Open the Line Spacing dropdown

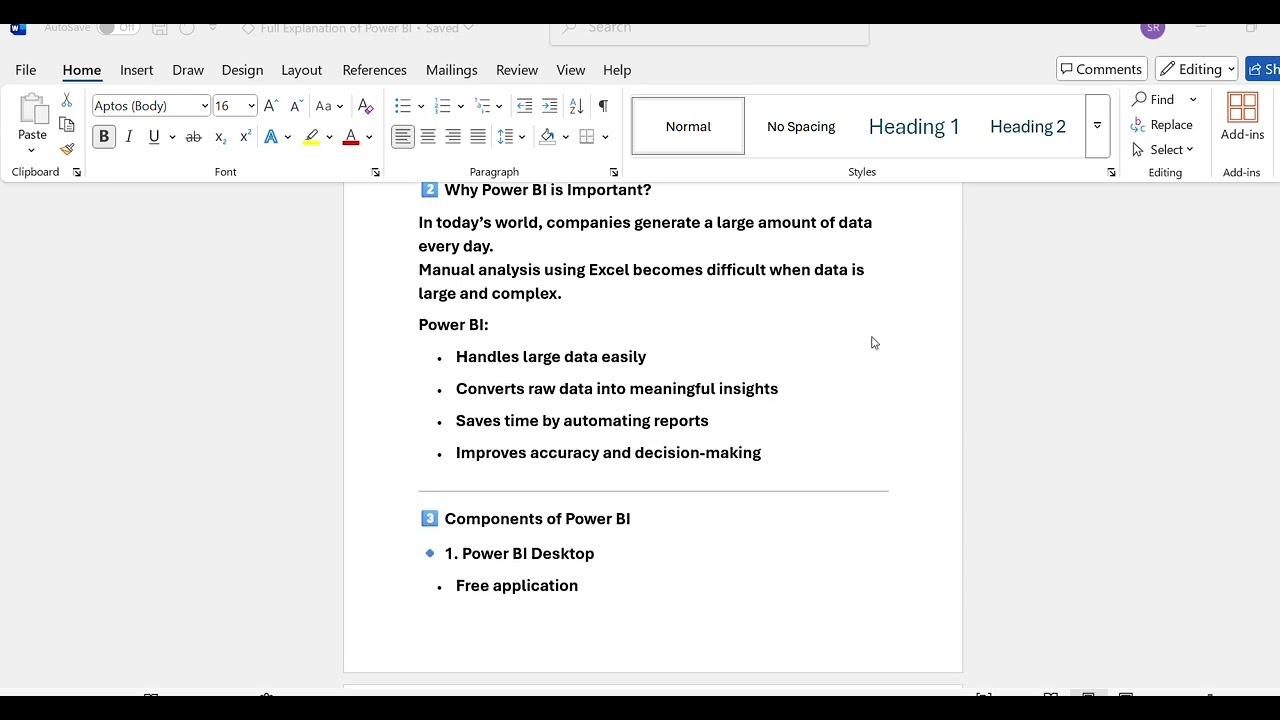(511, 137)
